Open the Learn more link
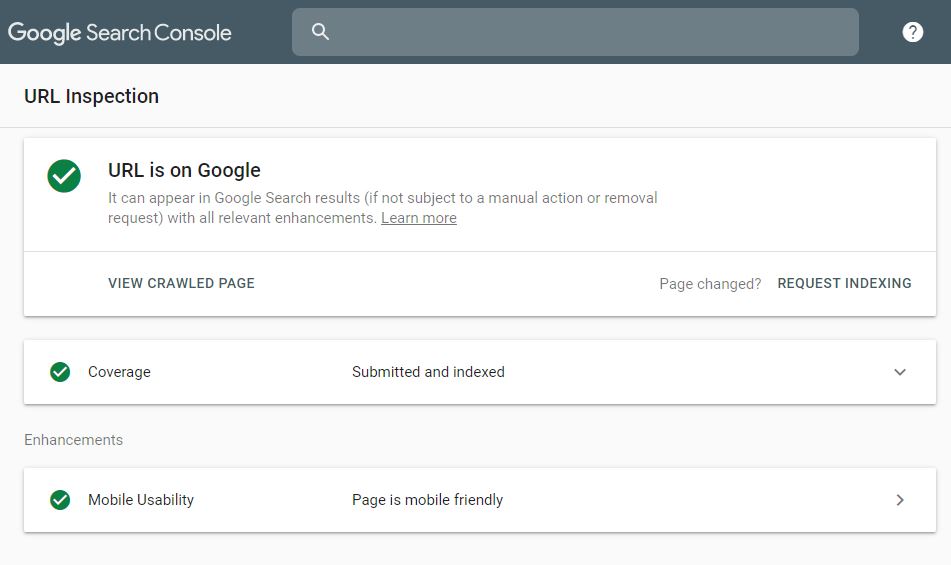This screenshot has height=565, width=951. pyautogui.click(x=418, y=218)
